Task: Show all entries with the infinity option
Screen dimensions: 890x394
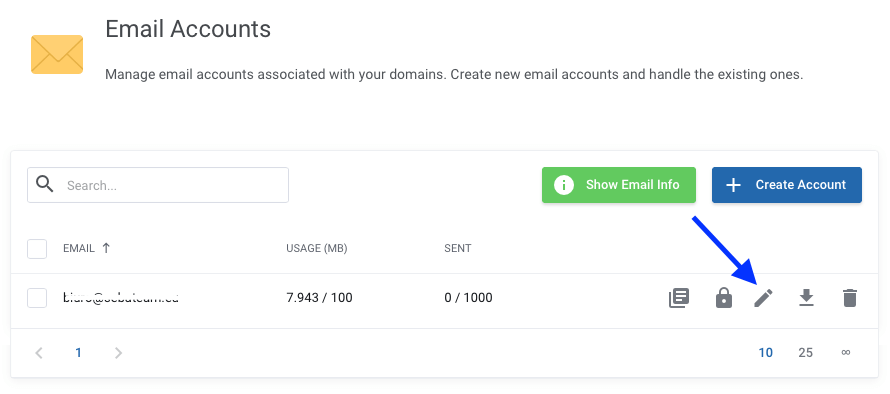Action: click(x=846, y=352)
